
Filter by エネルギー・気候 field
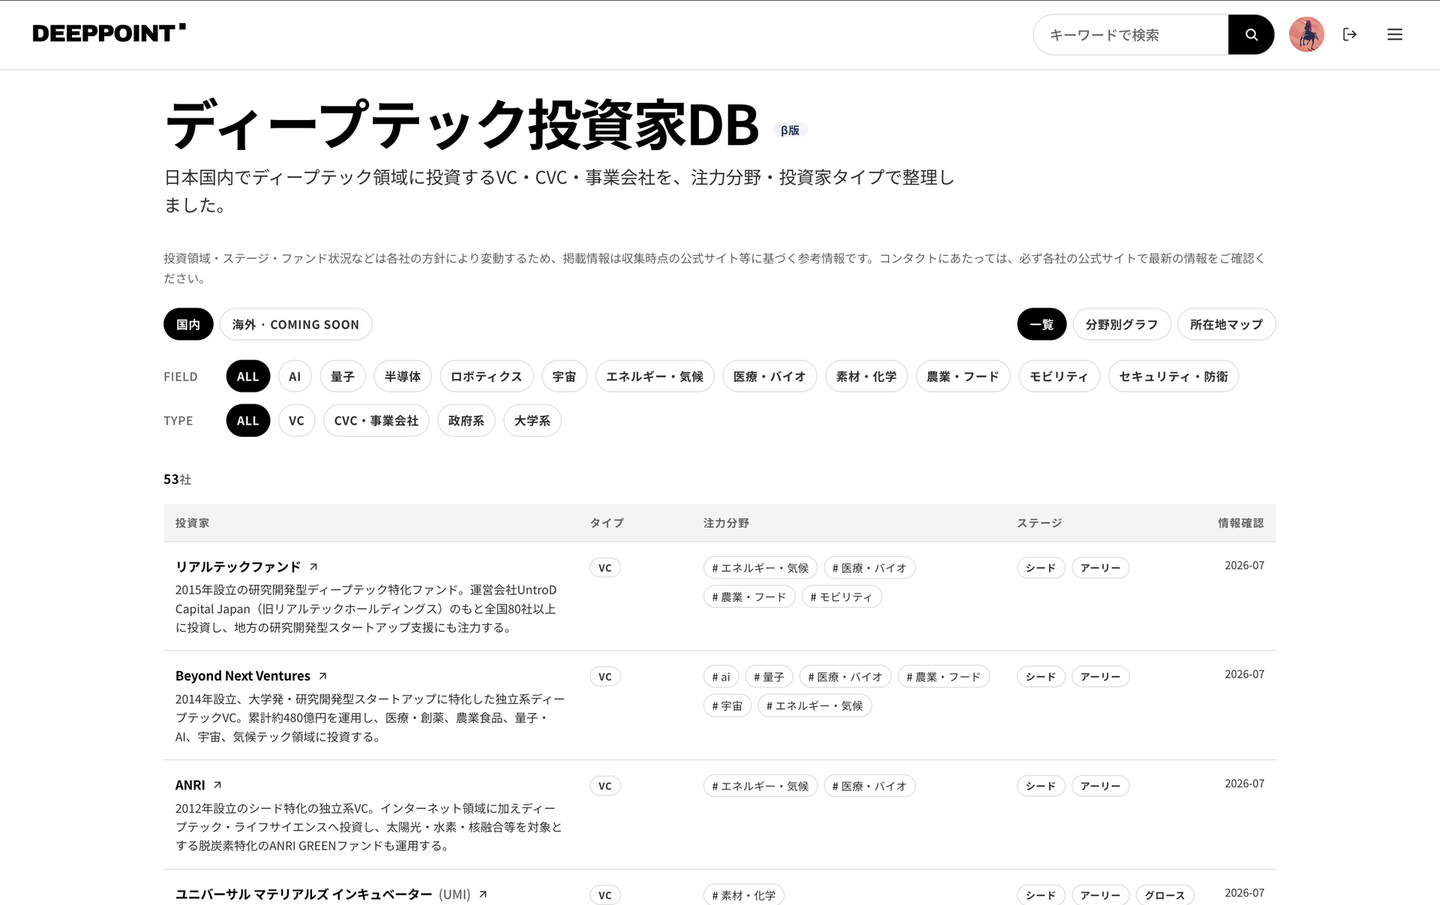click(x=655, y=376)
